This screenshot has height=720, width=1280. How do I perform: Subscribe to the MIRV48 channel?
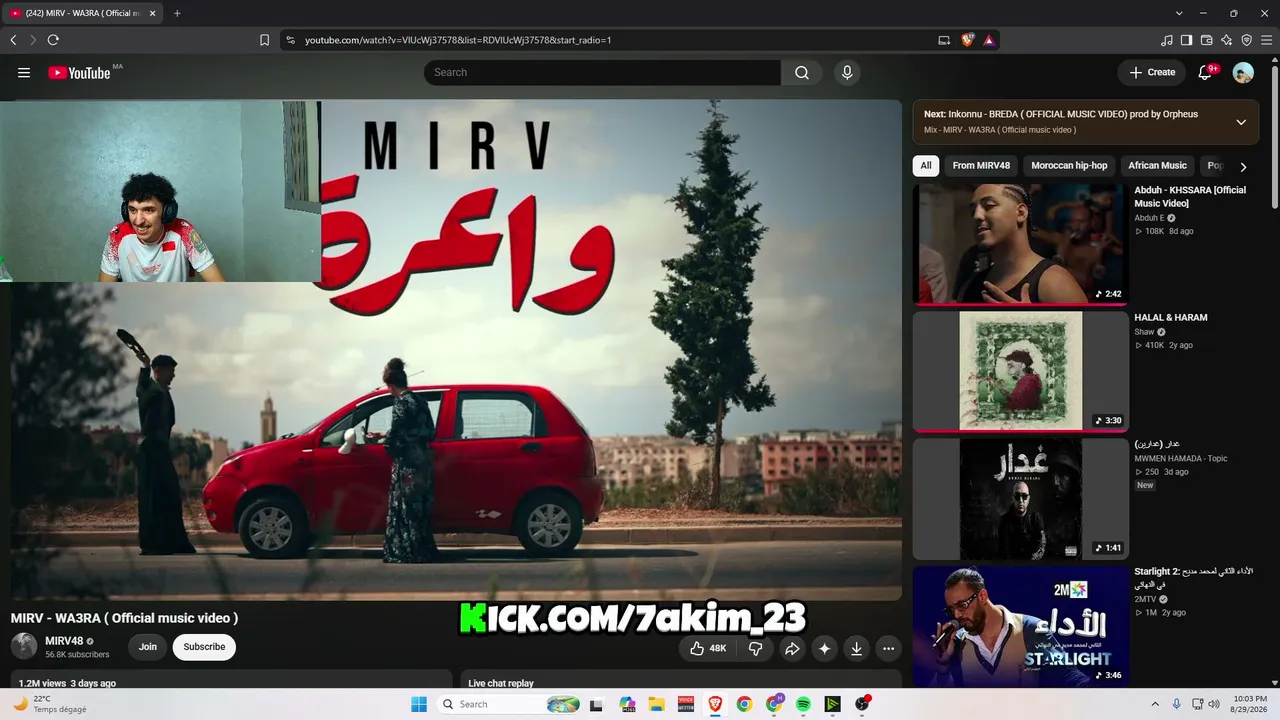pyautogui.click(x=204, y=647)
